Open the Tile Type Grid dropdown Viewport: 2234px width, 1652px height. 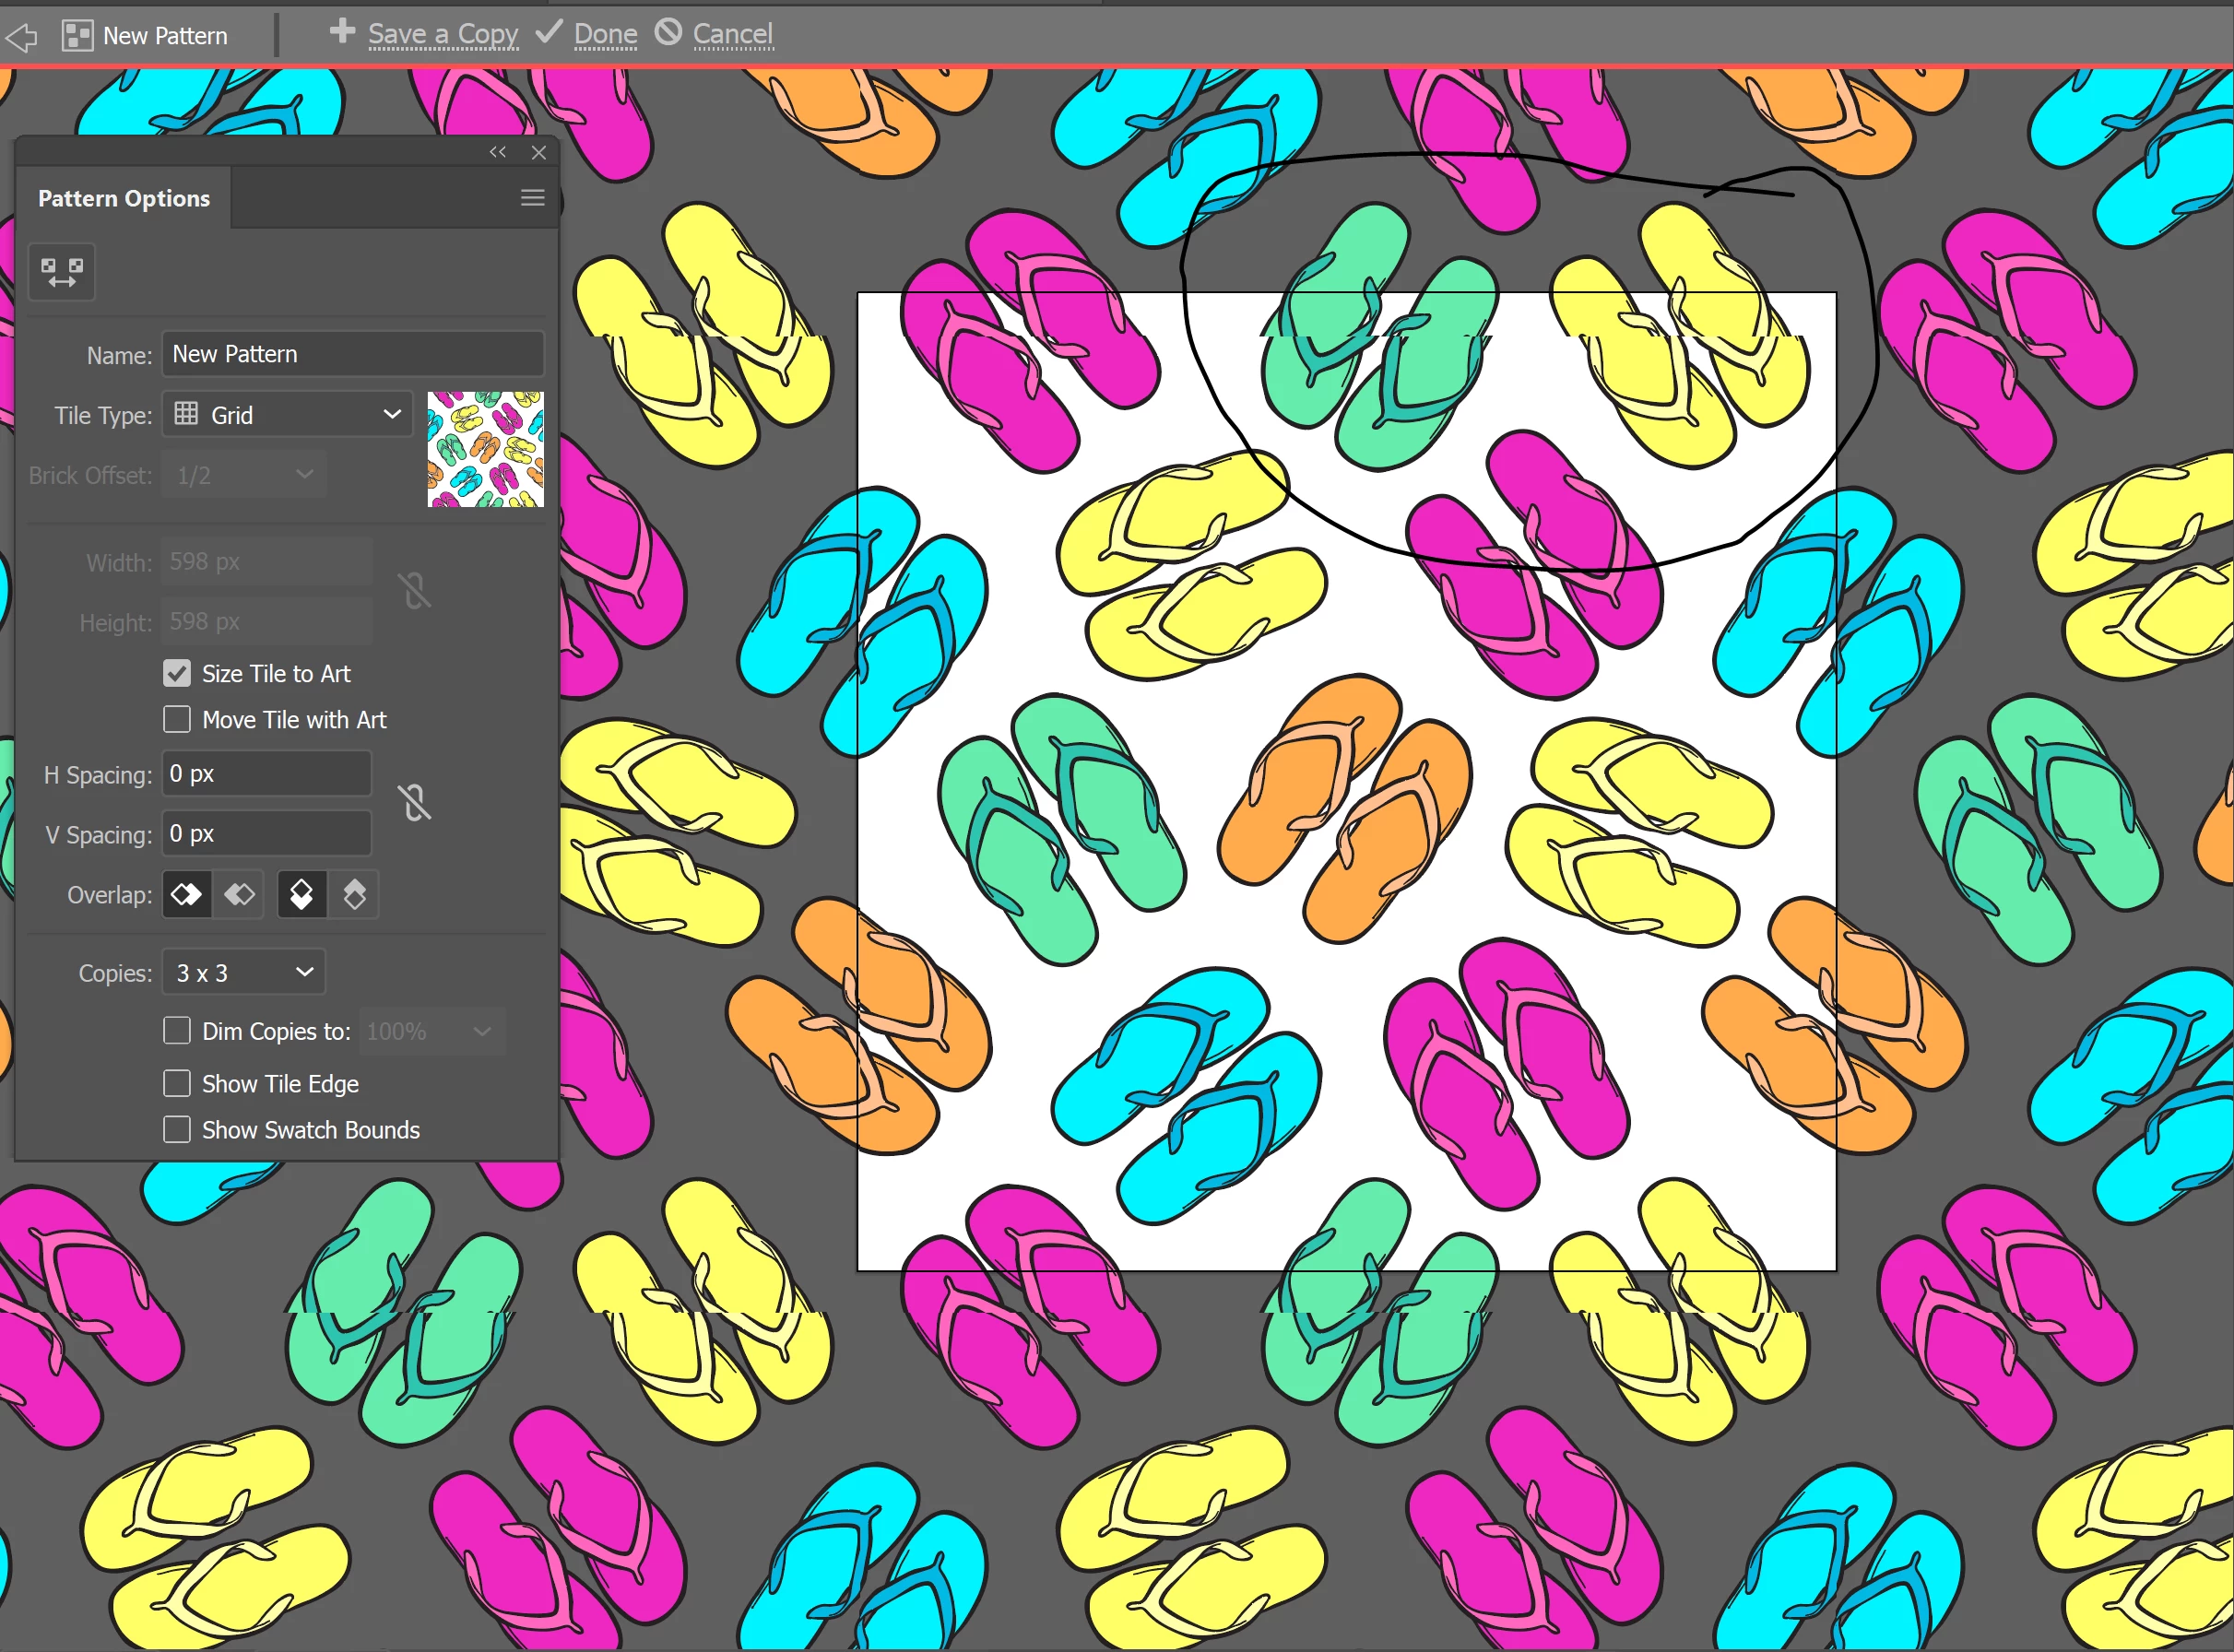pyautogui.click(x=288, y=414)
